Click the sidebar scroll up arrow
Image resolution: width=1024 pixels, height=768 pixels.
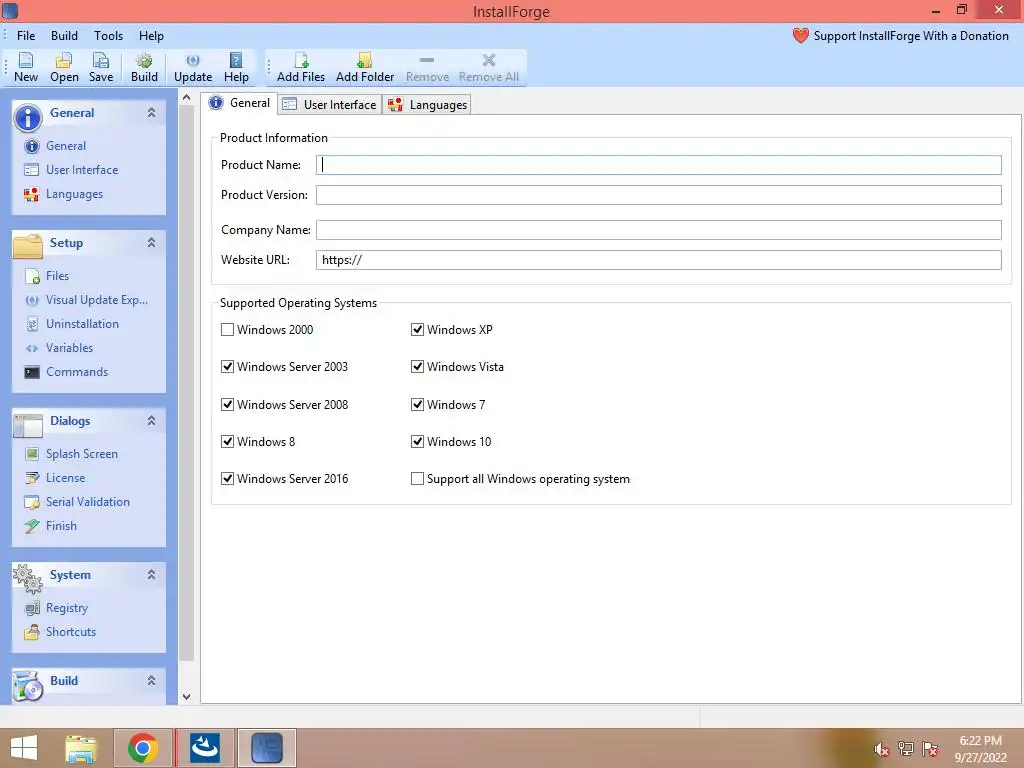point(187,98)
